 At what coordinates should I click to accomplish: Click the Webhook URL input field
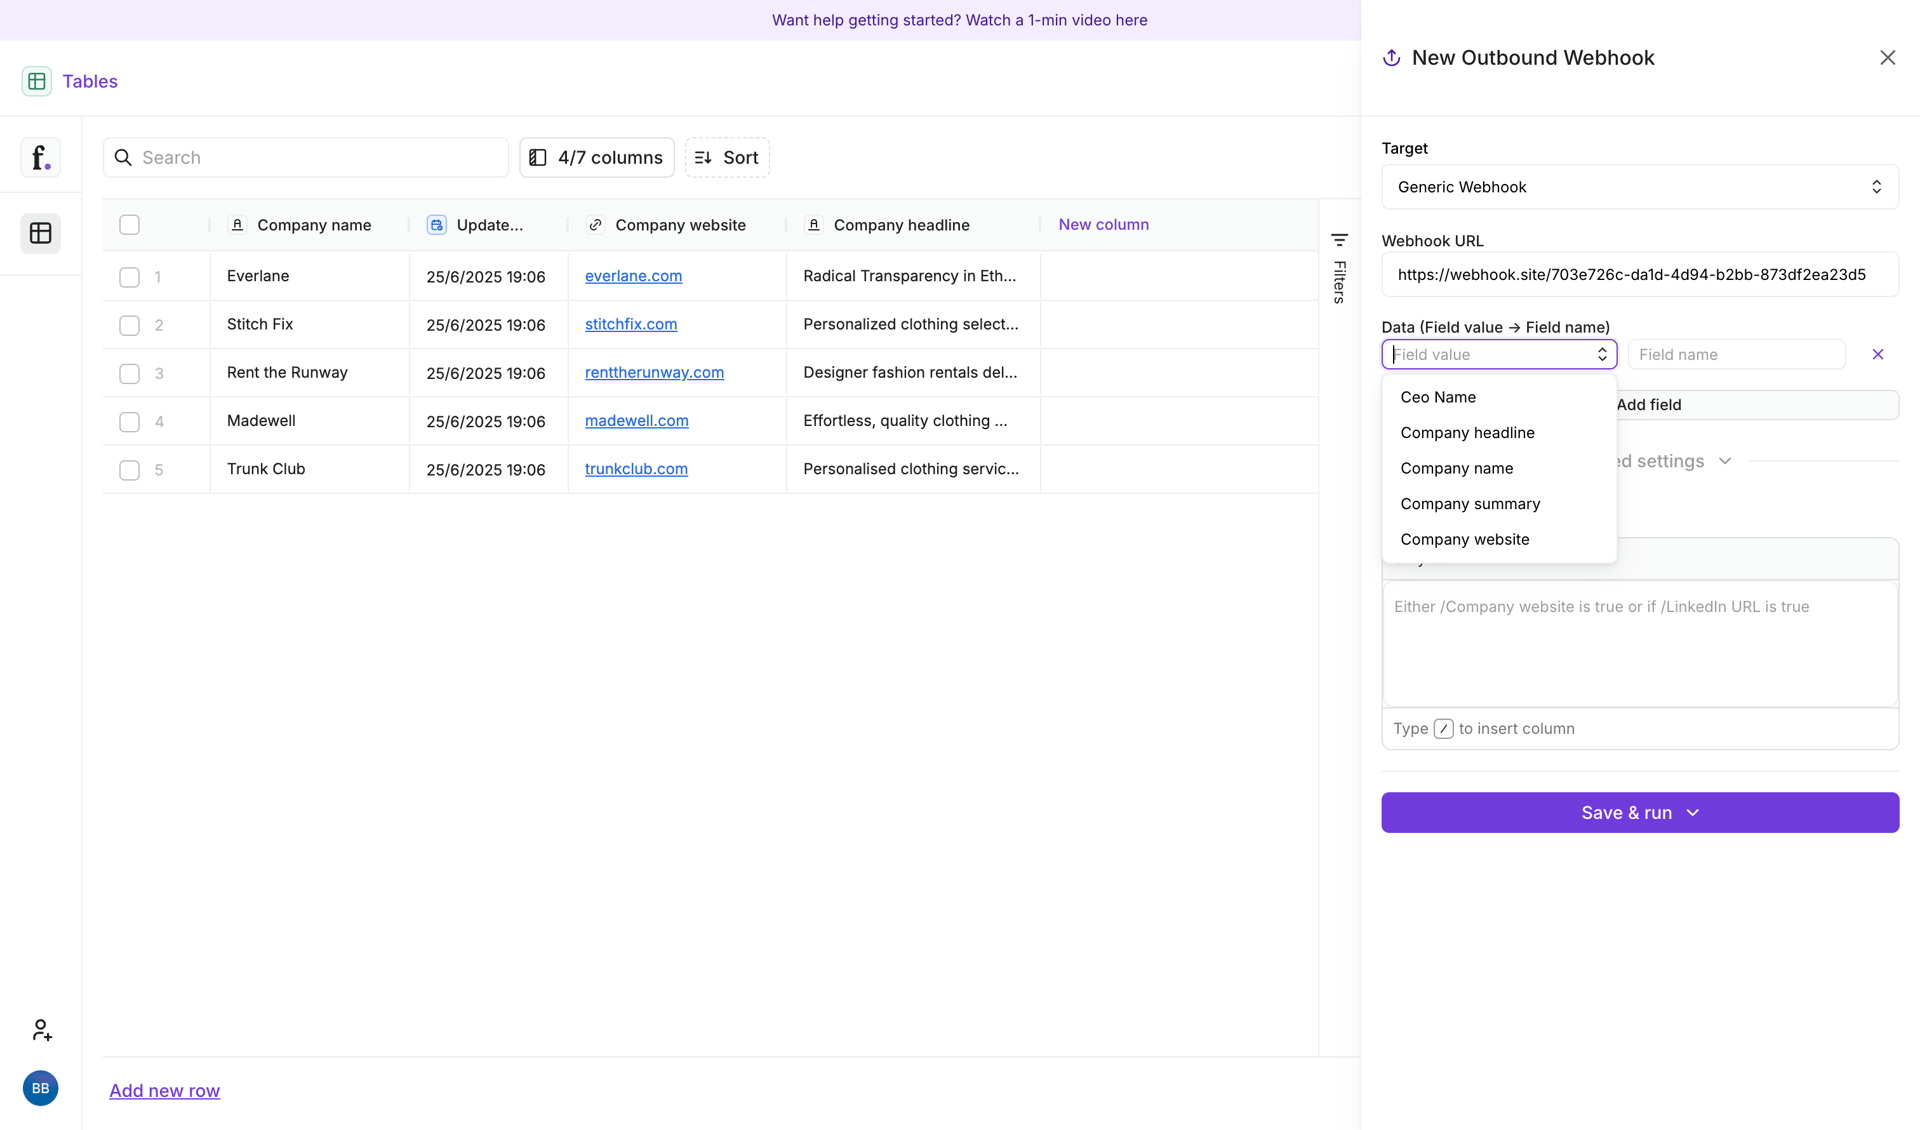(x=1639, y=274)
